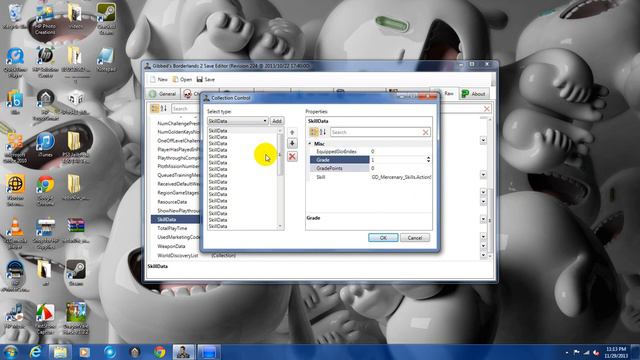Screen dimensions: 640x360
Task: Open dropdown arrow on OneOffLevelChallenge row
Action: [483, 140]
